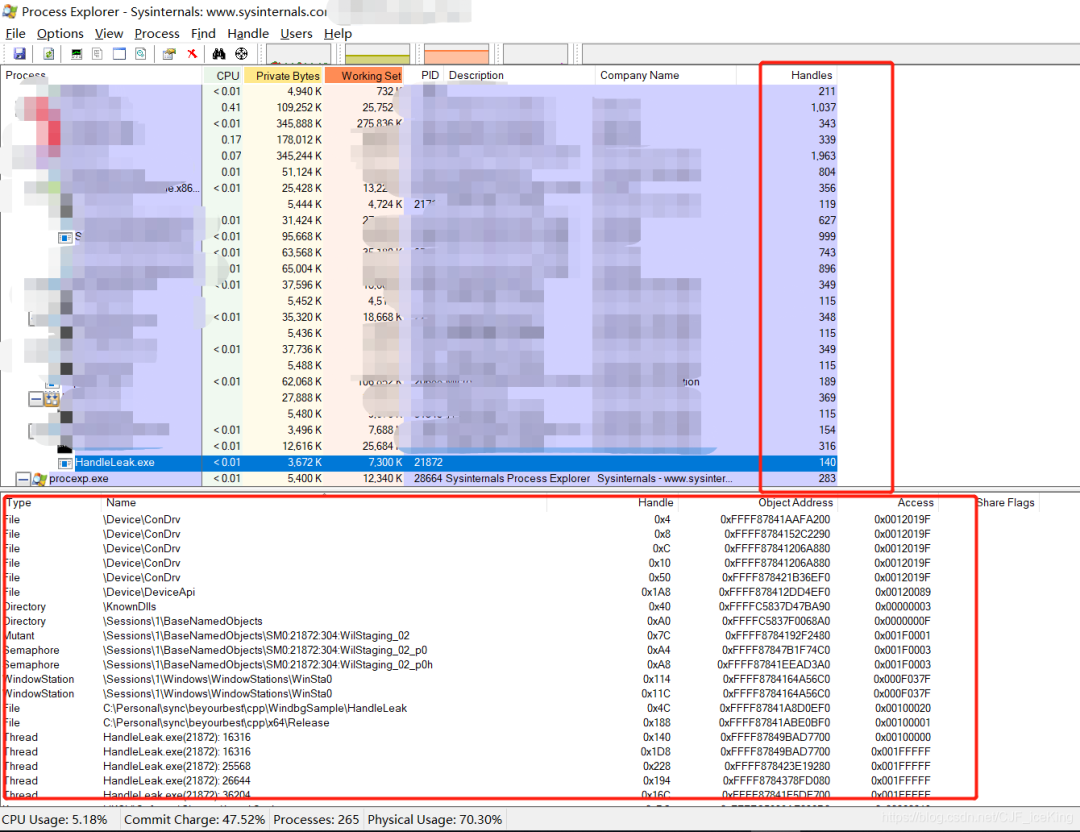The width and height of the screenshot is (1080, 832).
Task: Open the CPU usage mini graph
Action: 298,54
